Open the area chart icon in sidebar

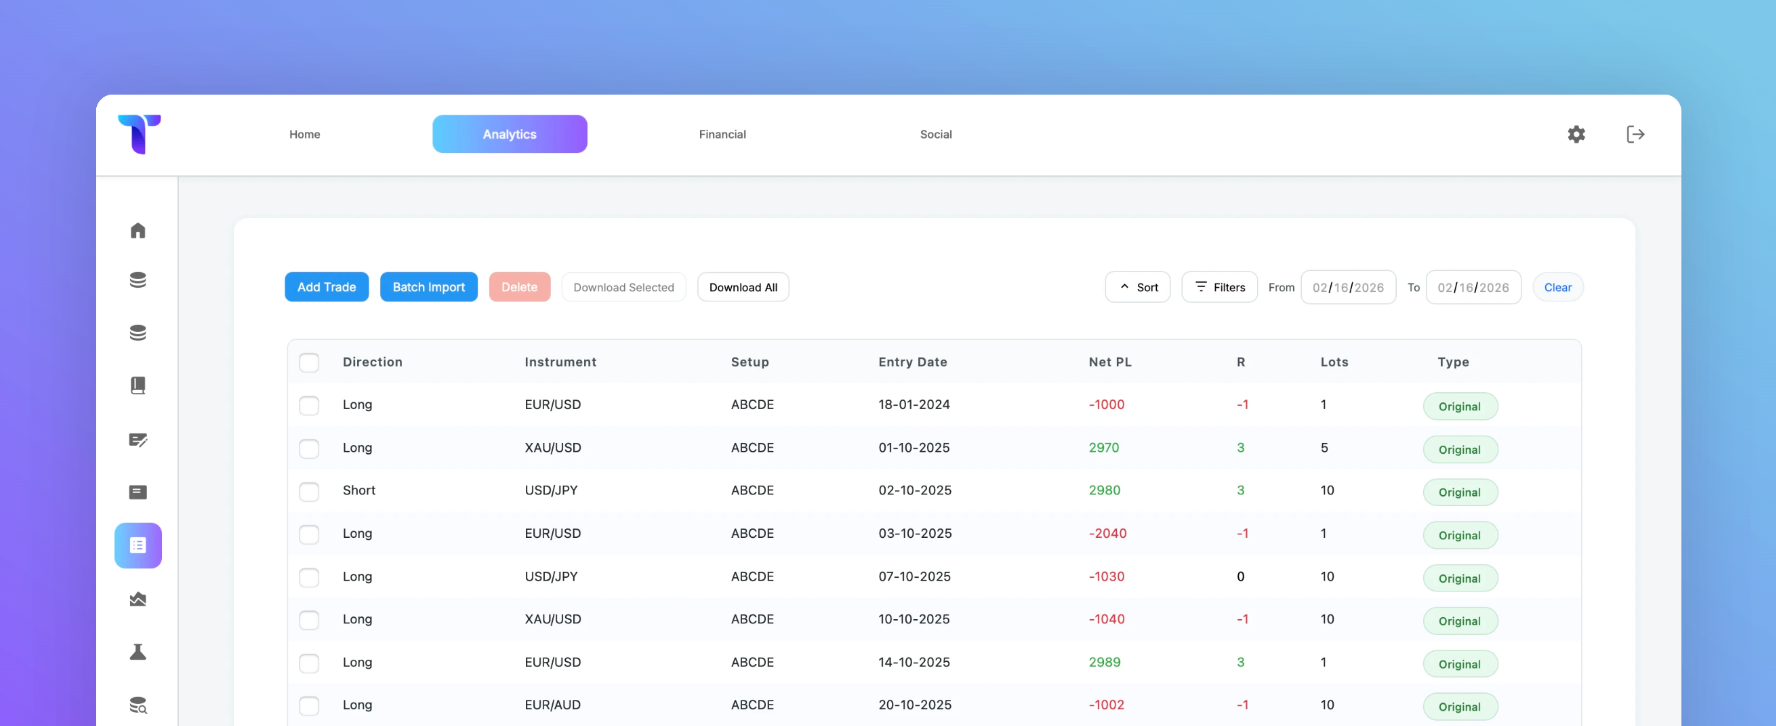tap(138, 600)
